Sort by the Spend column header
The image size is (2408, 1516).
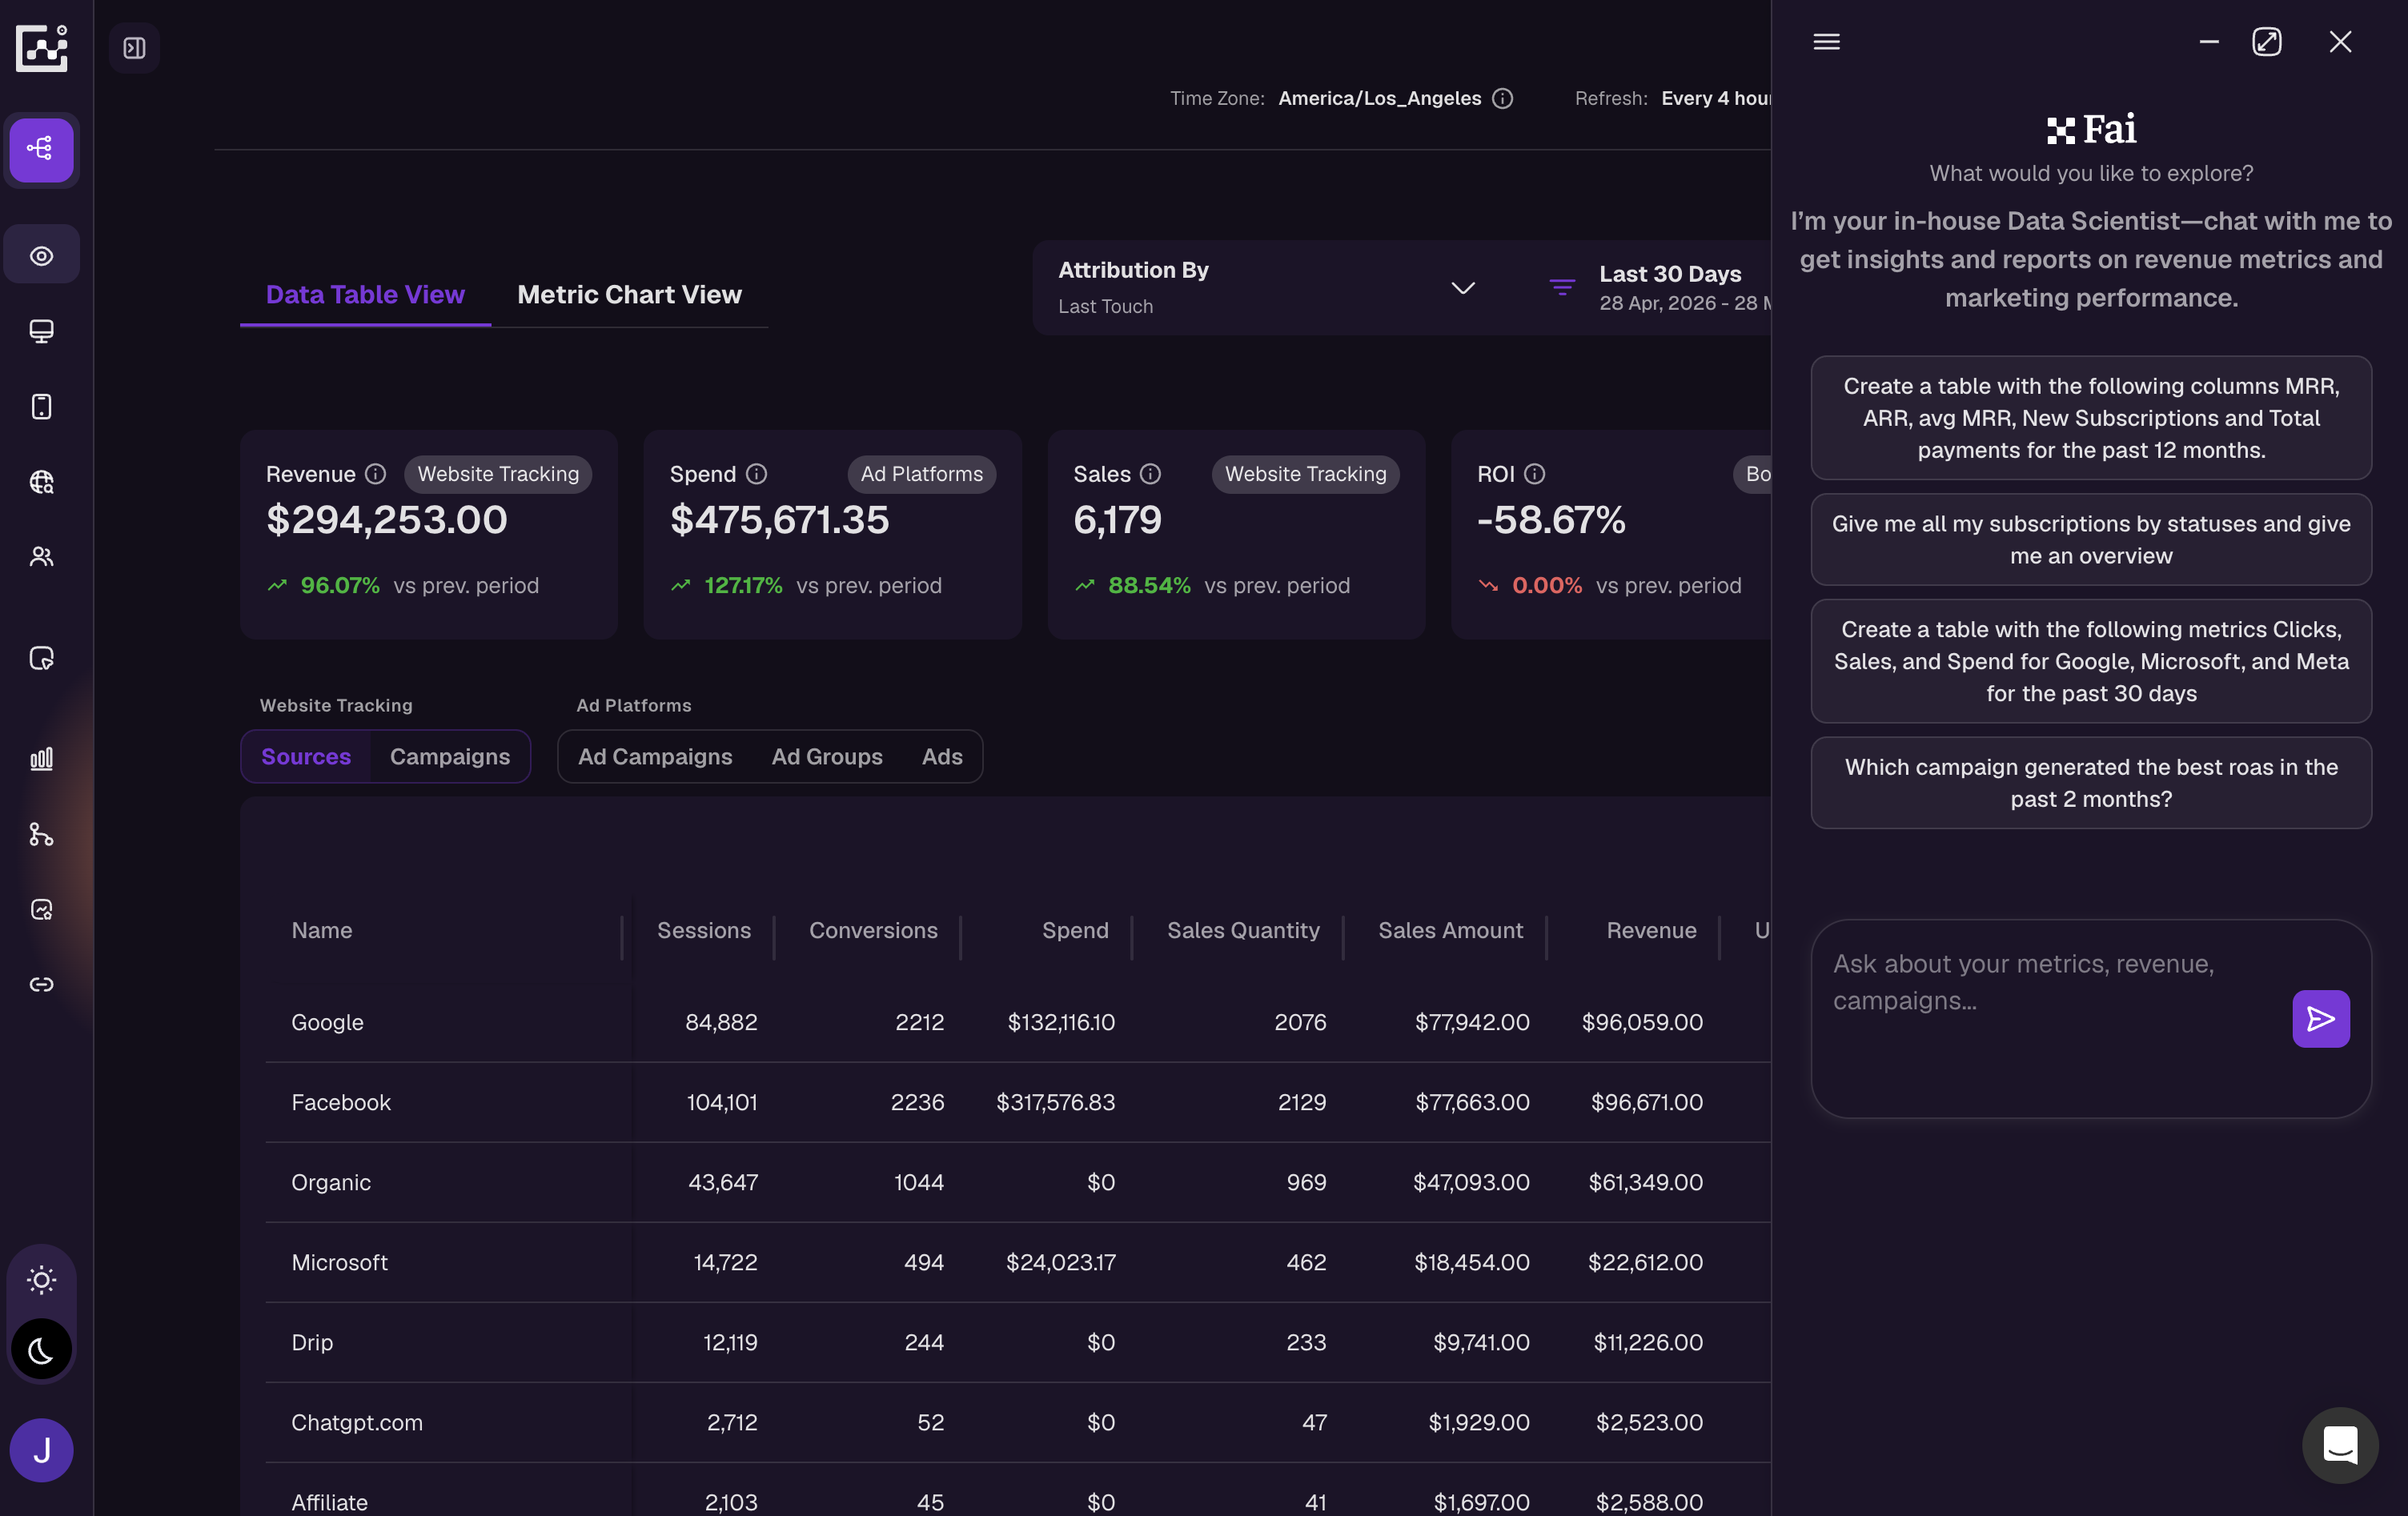pos(1075,931)
